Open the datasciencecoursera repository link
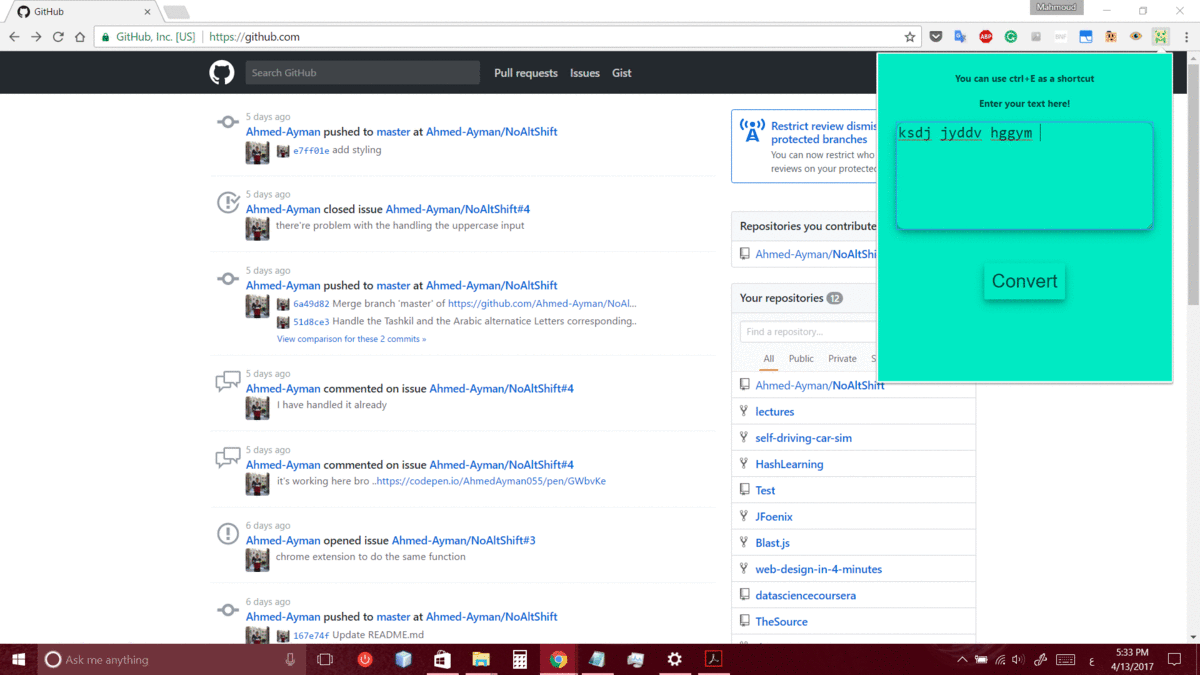Screen dimensions: 1200x675 point(806,595)
